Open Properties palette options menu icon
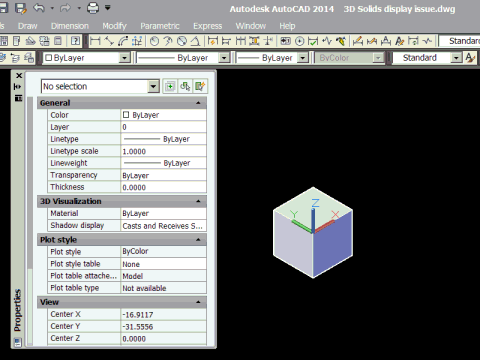This screenshot has height=360, width=480. [x=18, y=98]
